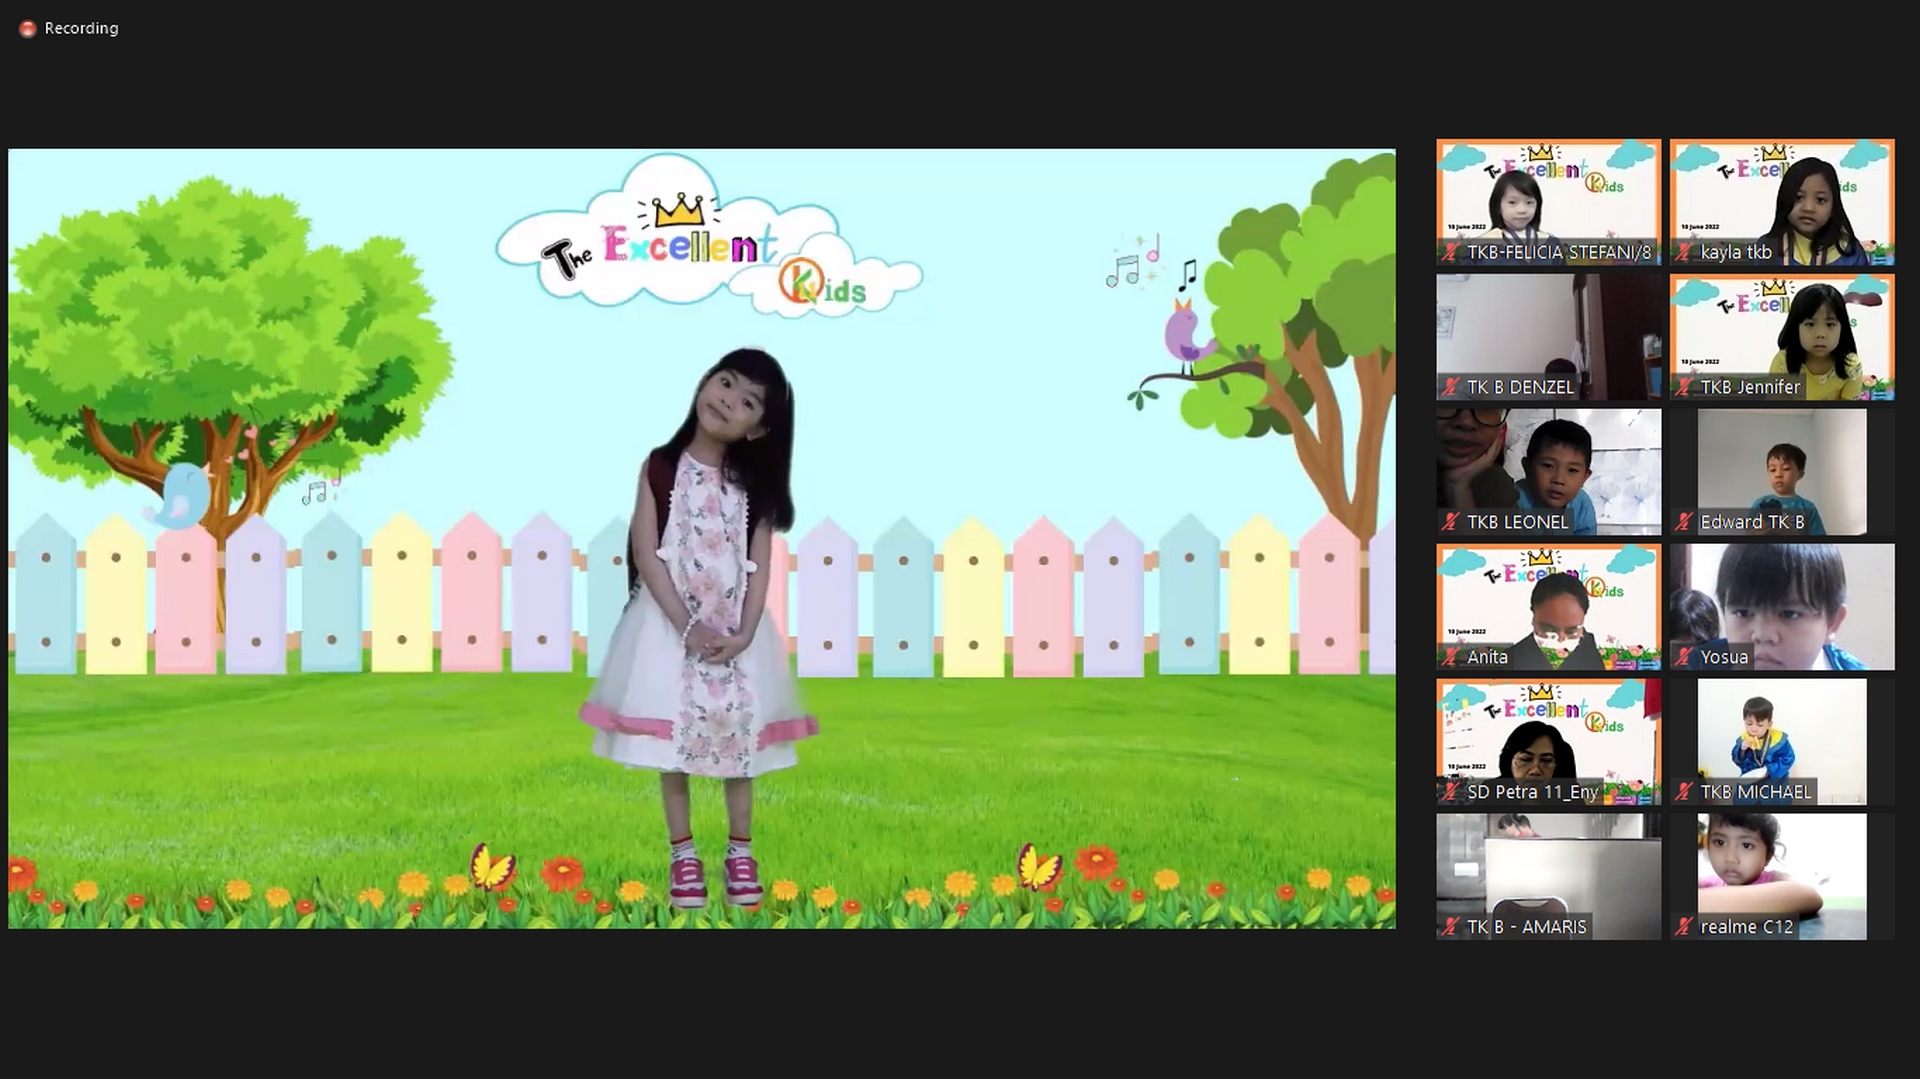Viewport: 1920px width, 1079px height.
Task: Click the name label TKB-FELICIA STEFANI/8
Action: [1559, 252]
